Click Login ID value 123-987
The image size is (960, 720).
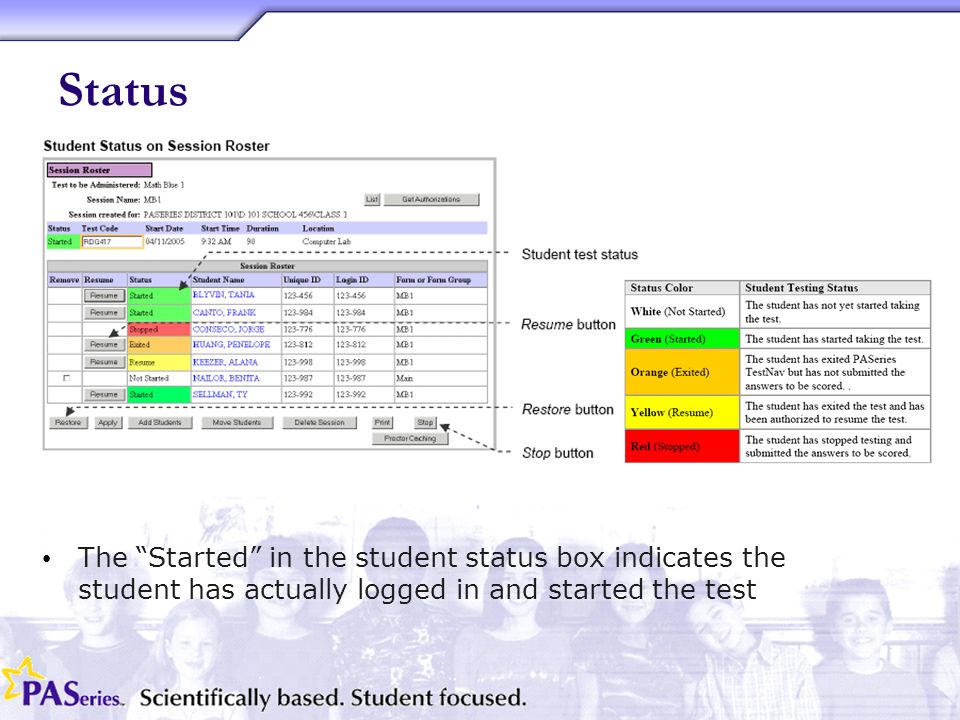[x=351, y=378]
